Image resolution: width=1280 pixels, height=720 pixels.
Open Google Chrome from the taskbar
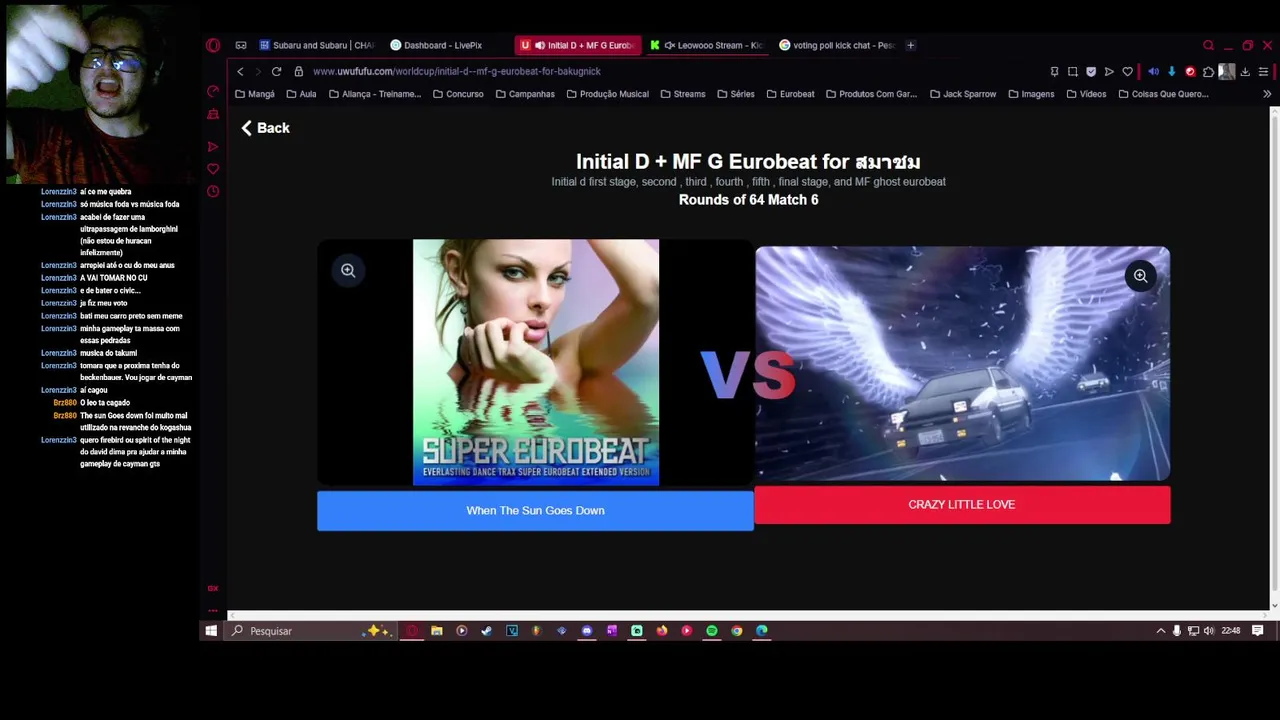tap(737, 631)
